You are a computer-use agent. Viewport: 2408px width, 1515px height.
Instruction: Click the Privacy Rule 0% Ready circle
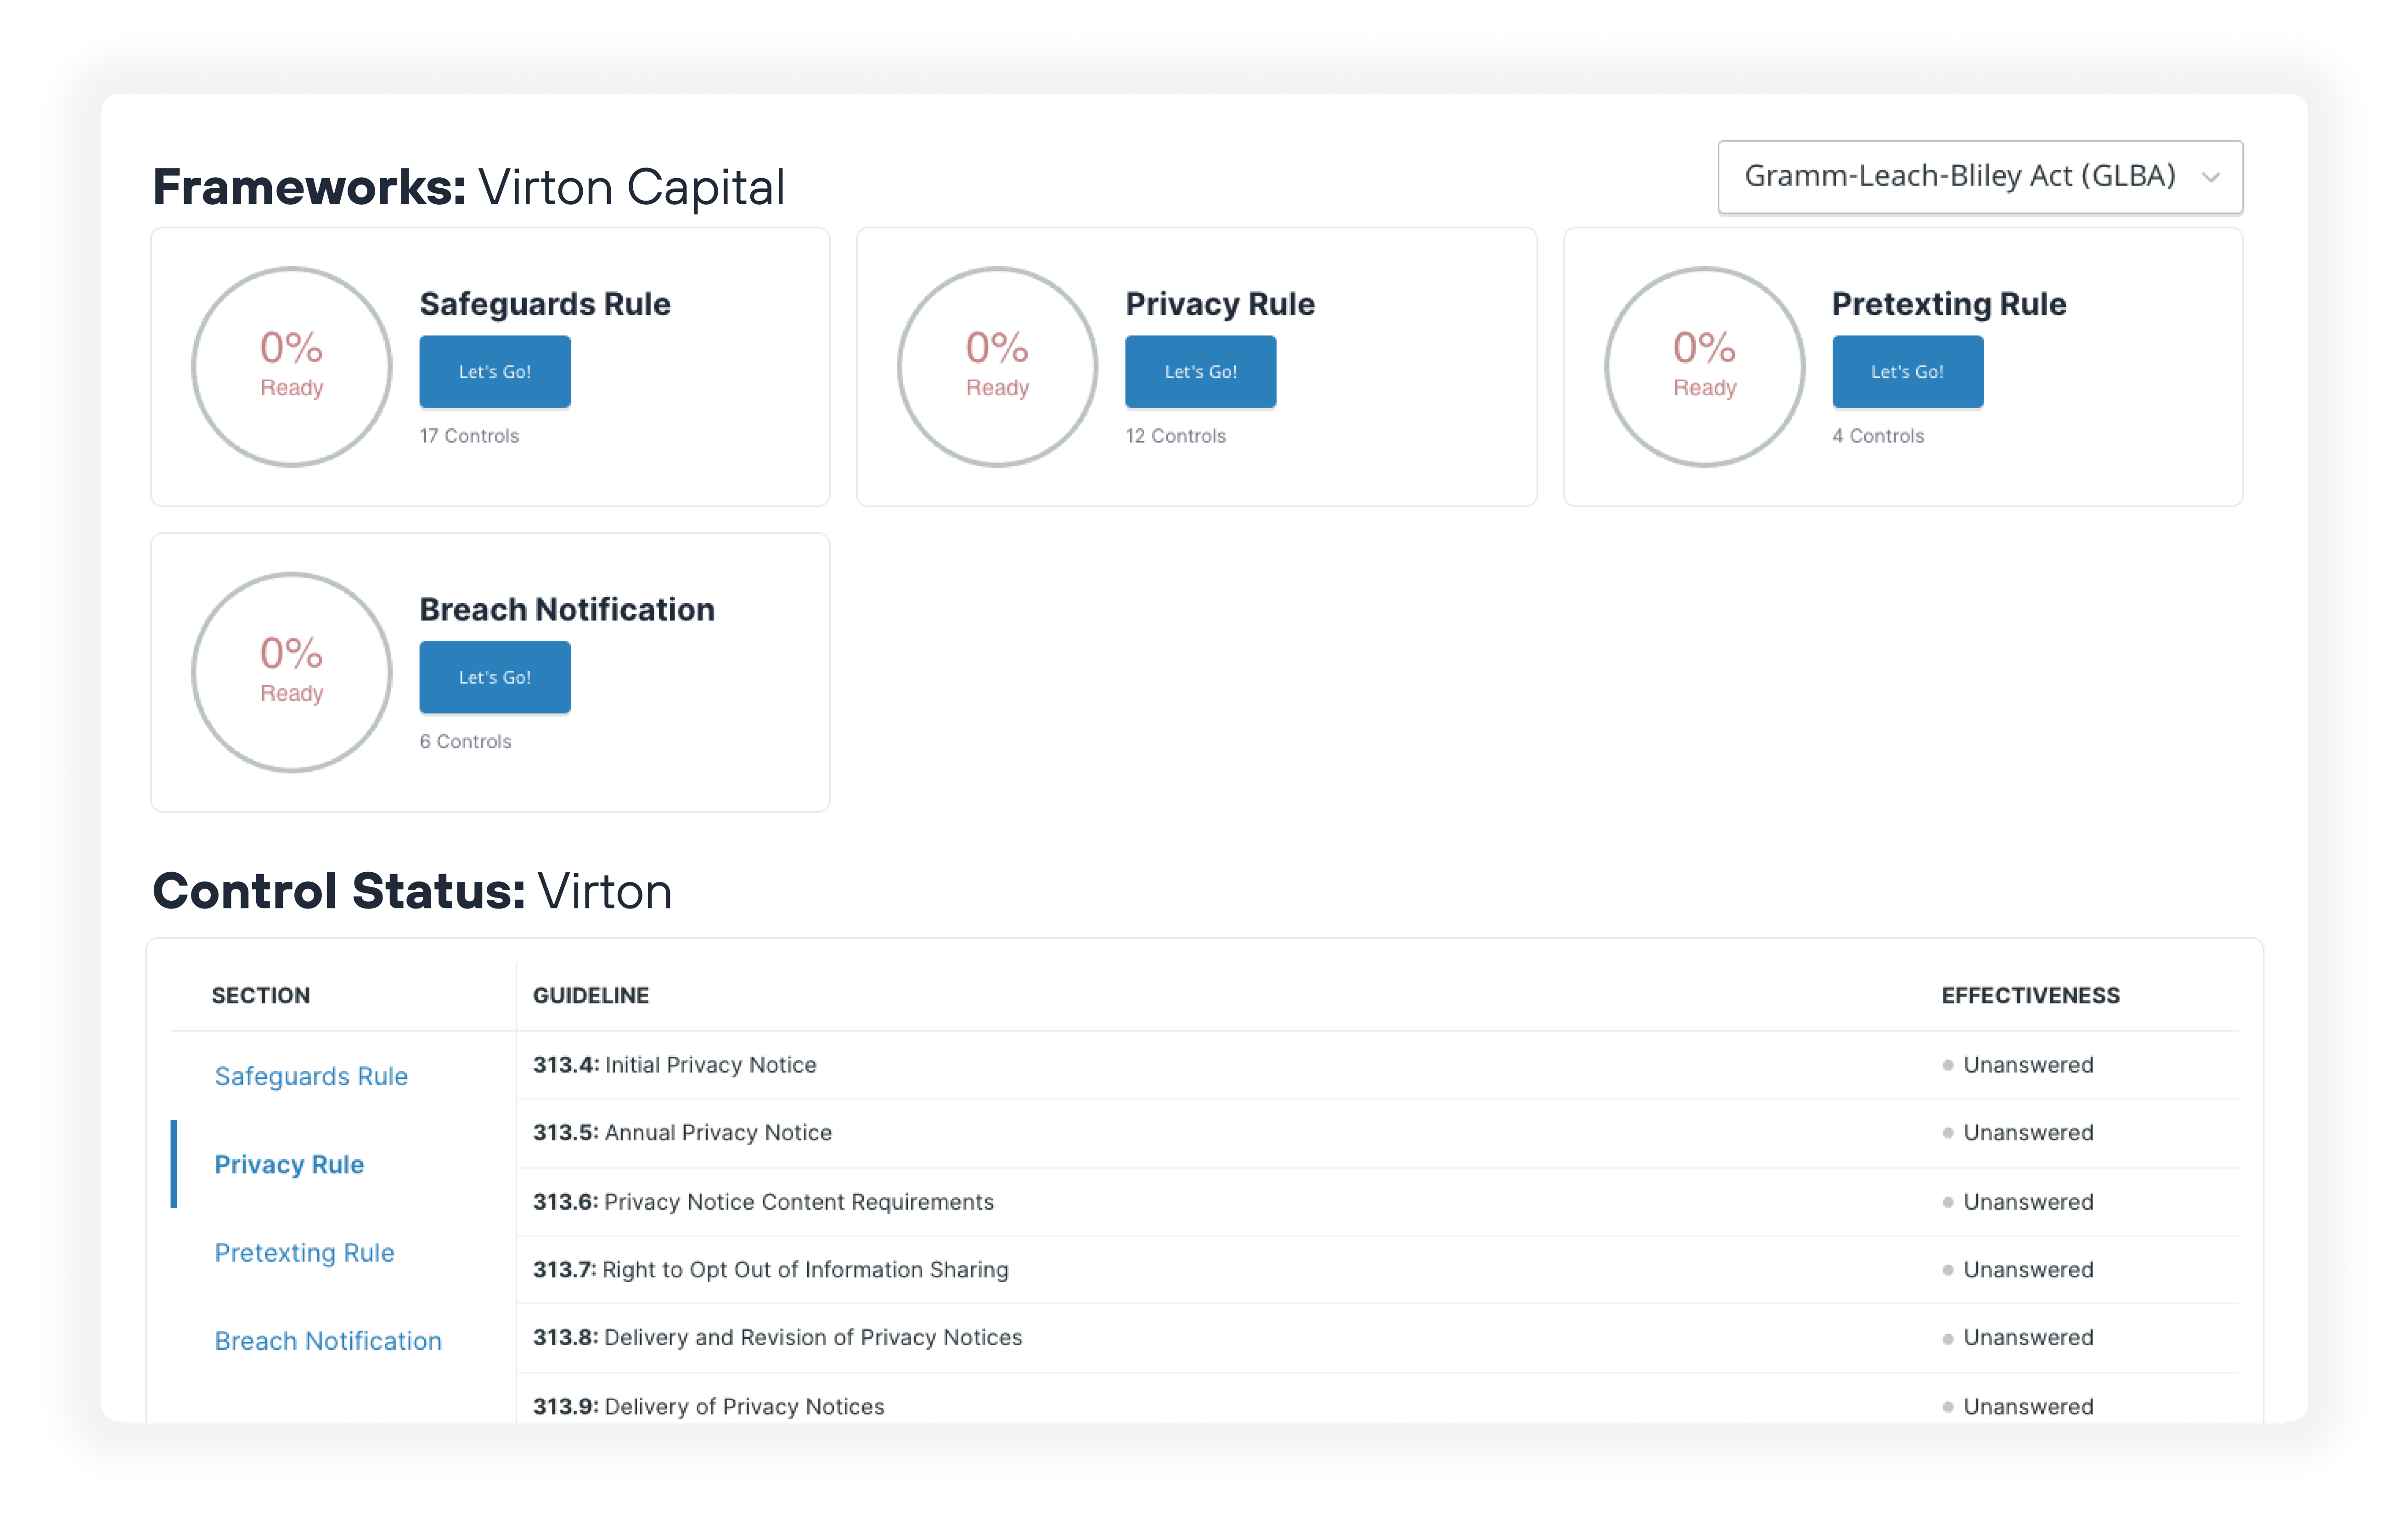(997, 366)
